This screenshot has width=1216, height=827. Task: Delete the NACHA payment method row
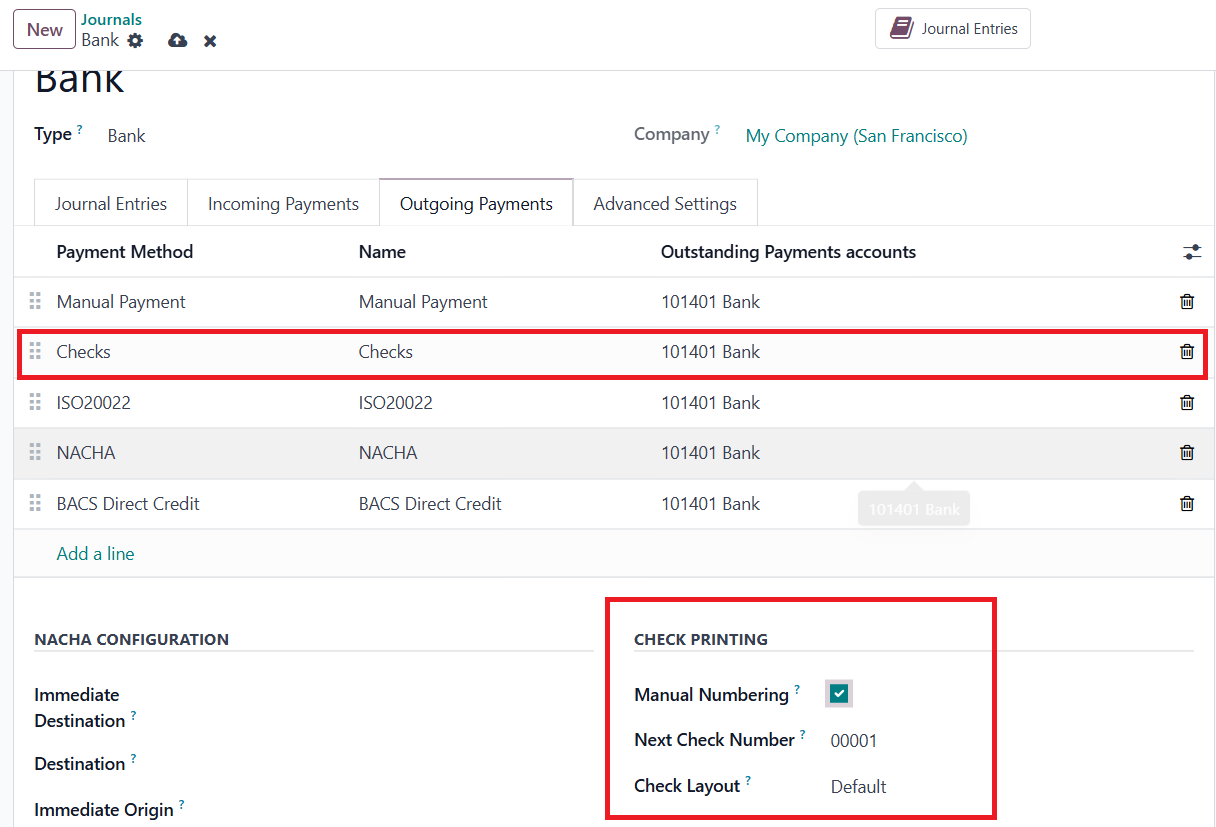pyautogui.click(x=1187, y=453)
